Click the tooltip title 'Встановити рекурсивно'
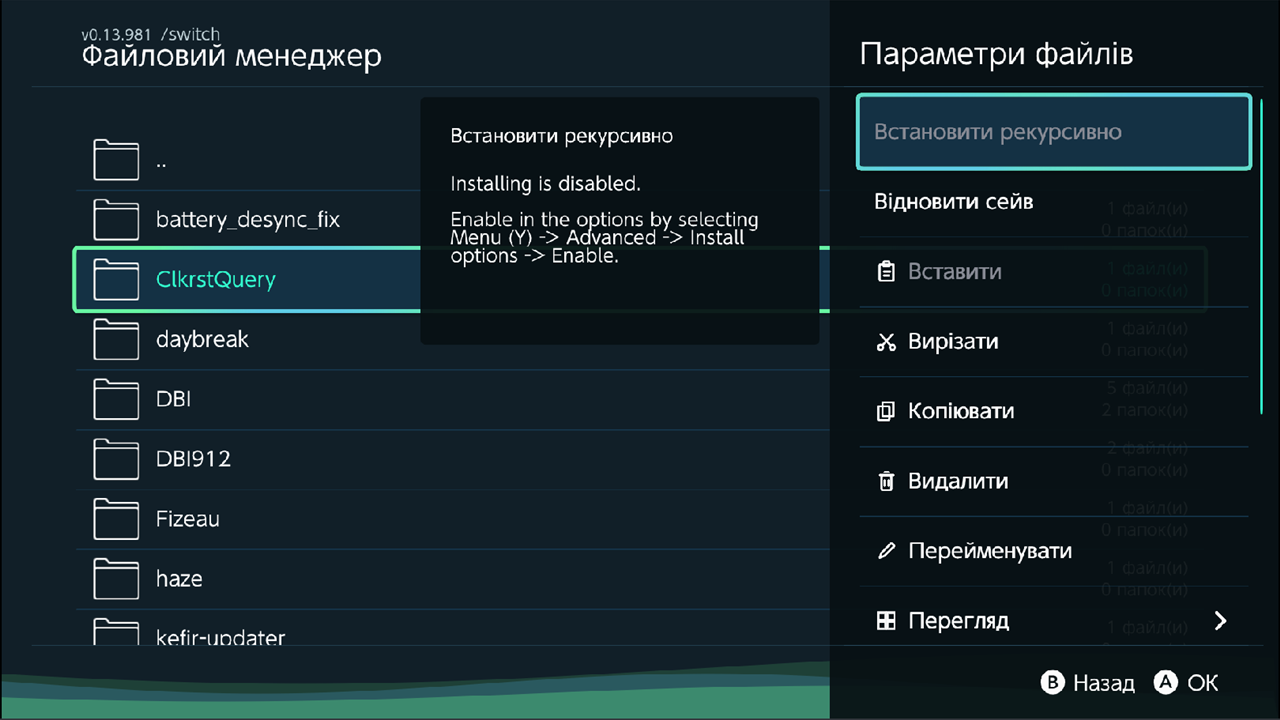This screenshot has width=1280, height=720. click(x=561, y=136)
